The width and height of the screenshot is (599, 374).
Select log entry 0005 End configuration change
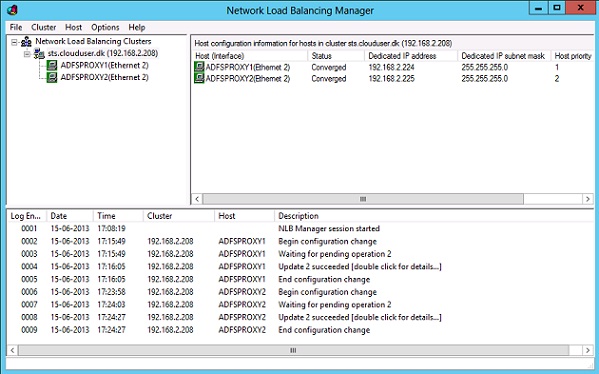[300, 279]
